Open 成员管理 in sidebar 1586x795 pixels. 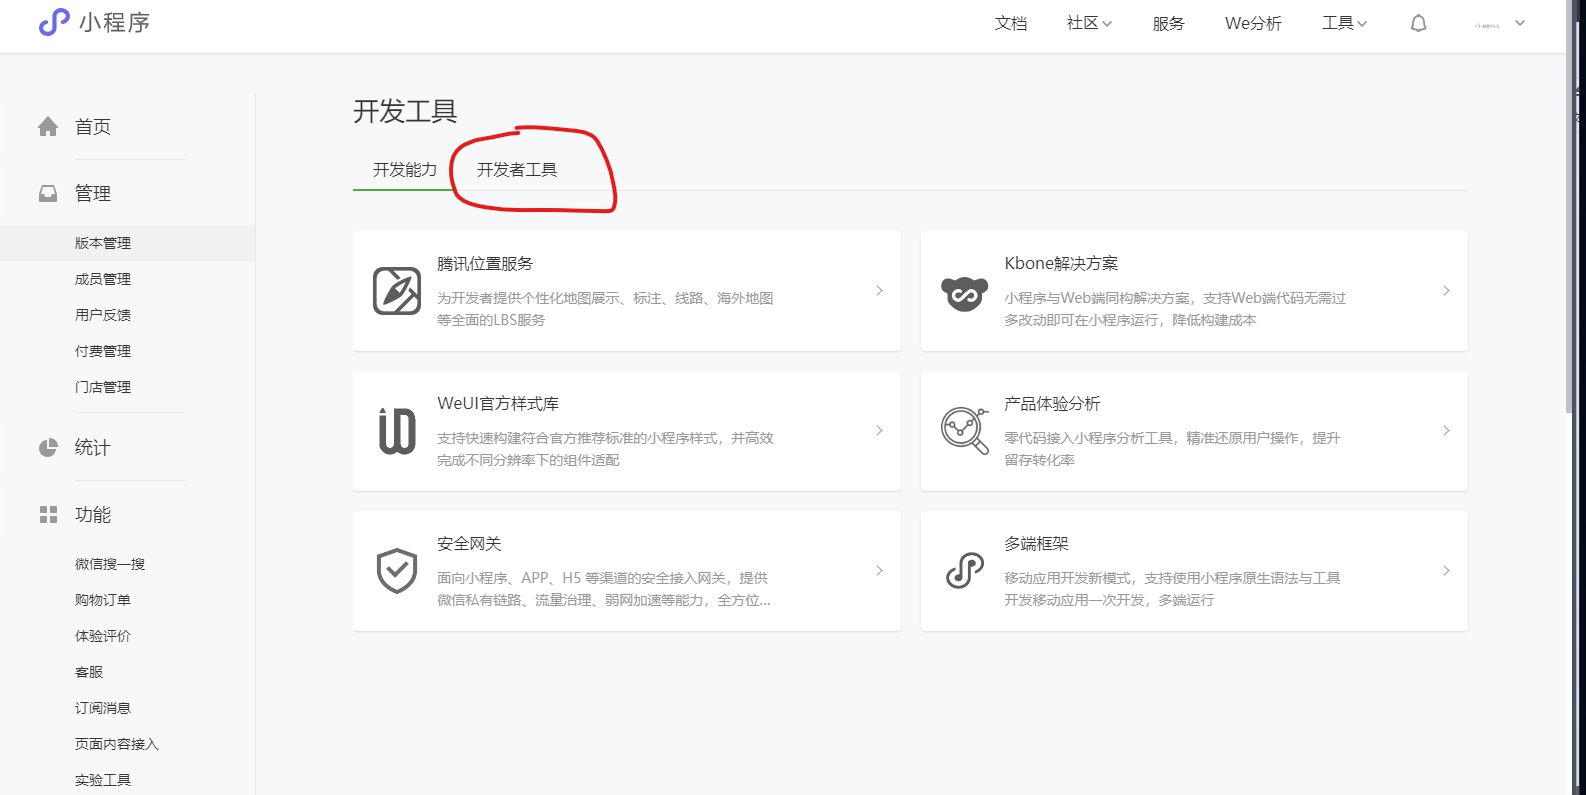tap(103, 279)
